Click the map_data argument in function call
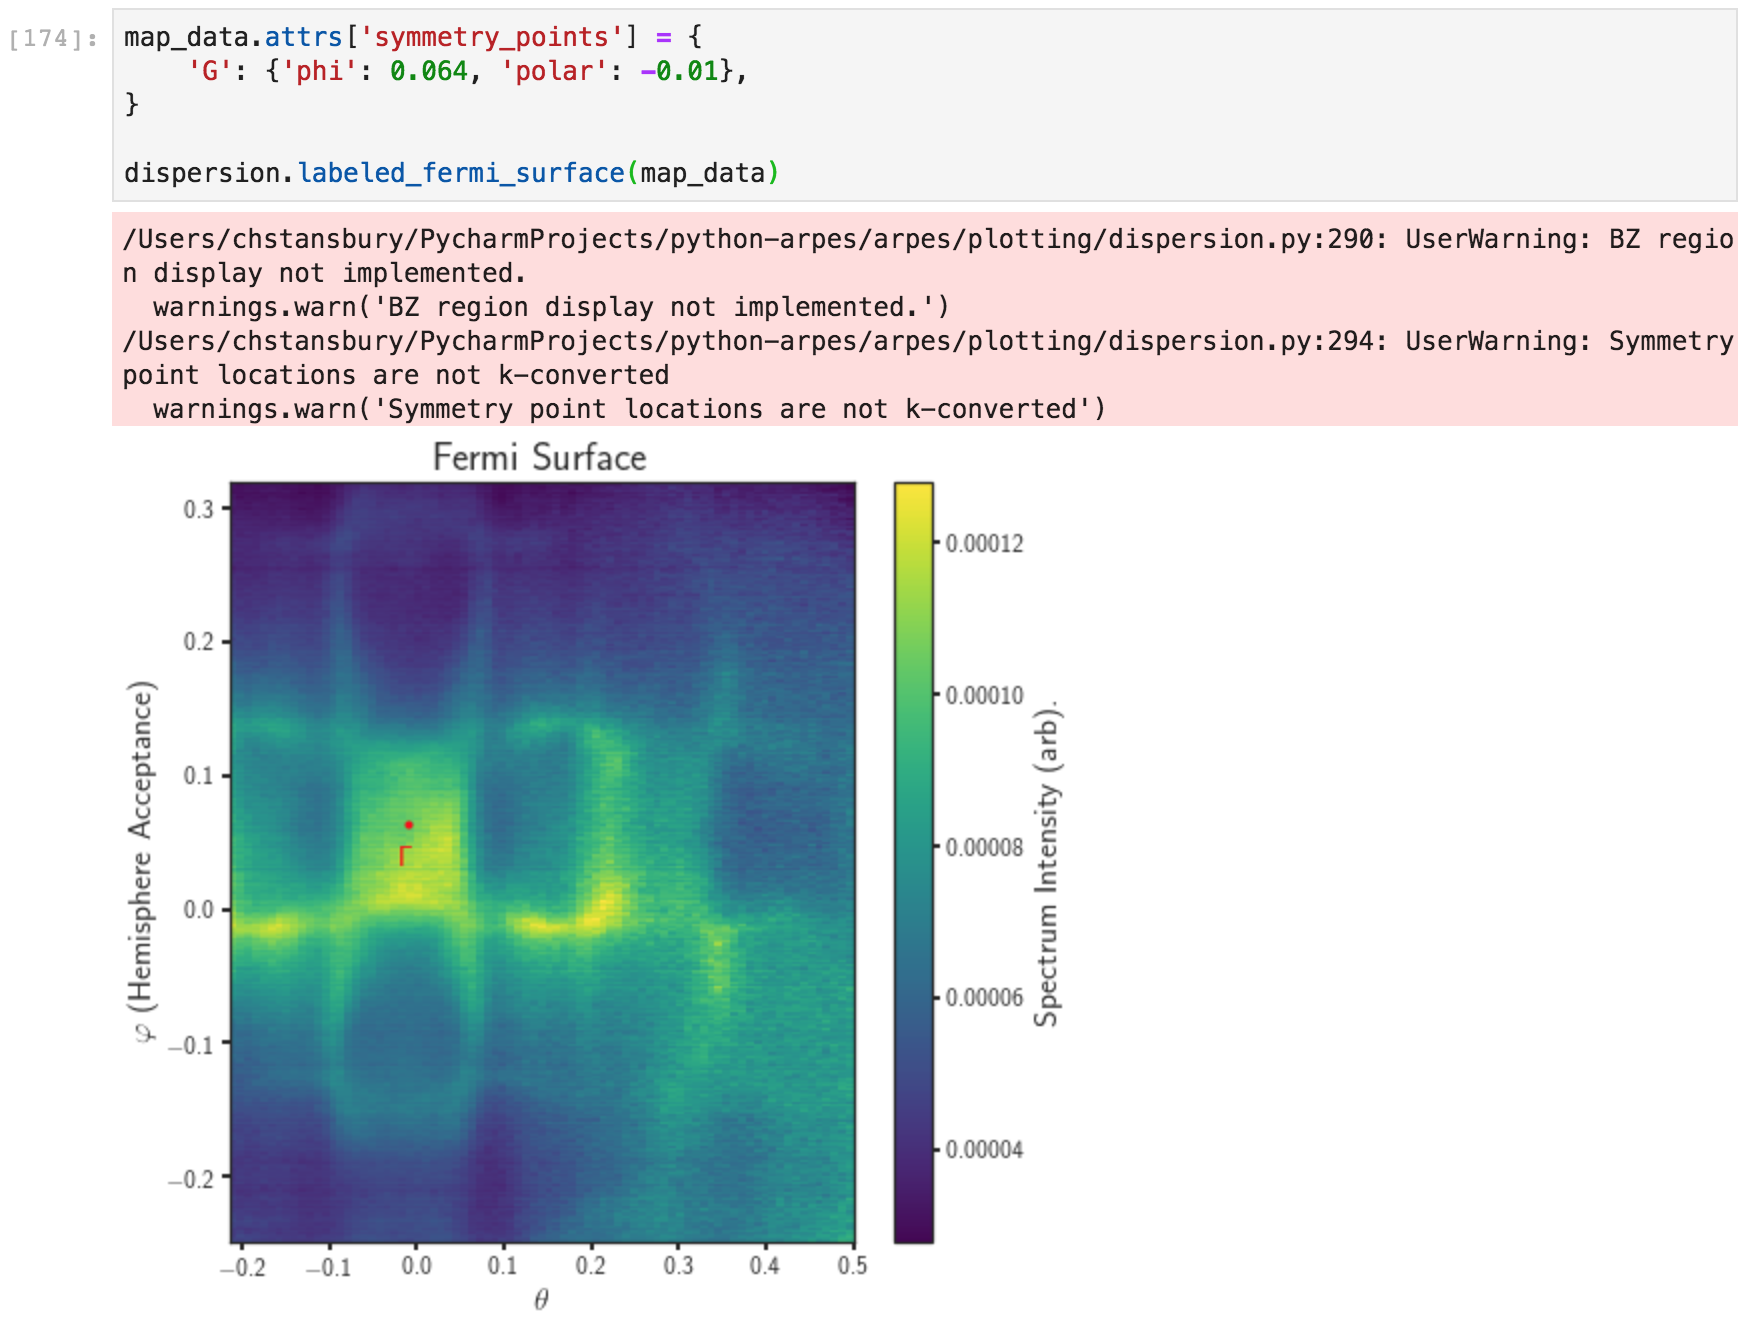 coord(703,173)
